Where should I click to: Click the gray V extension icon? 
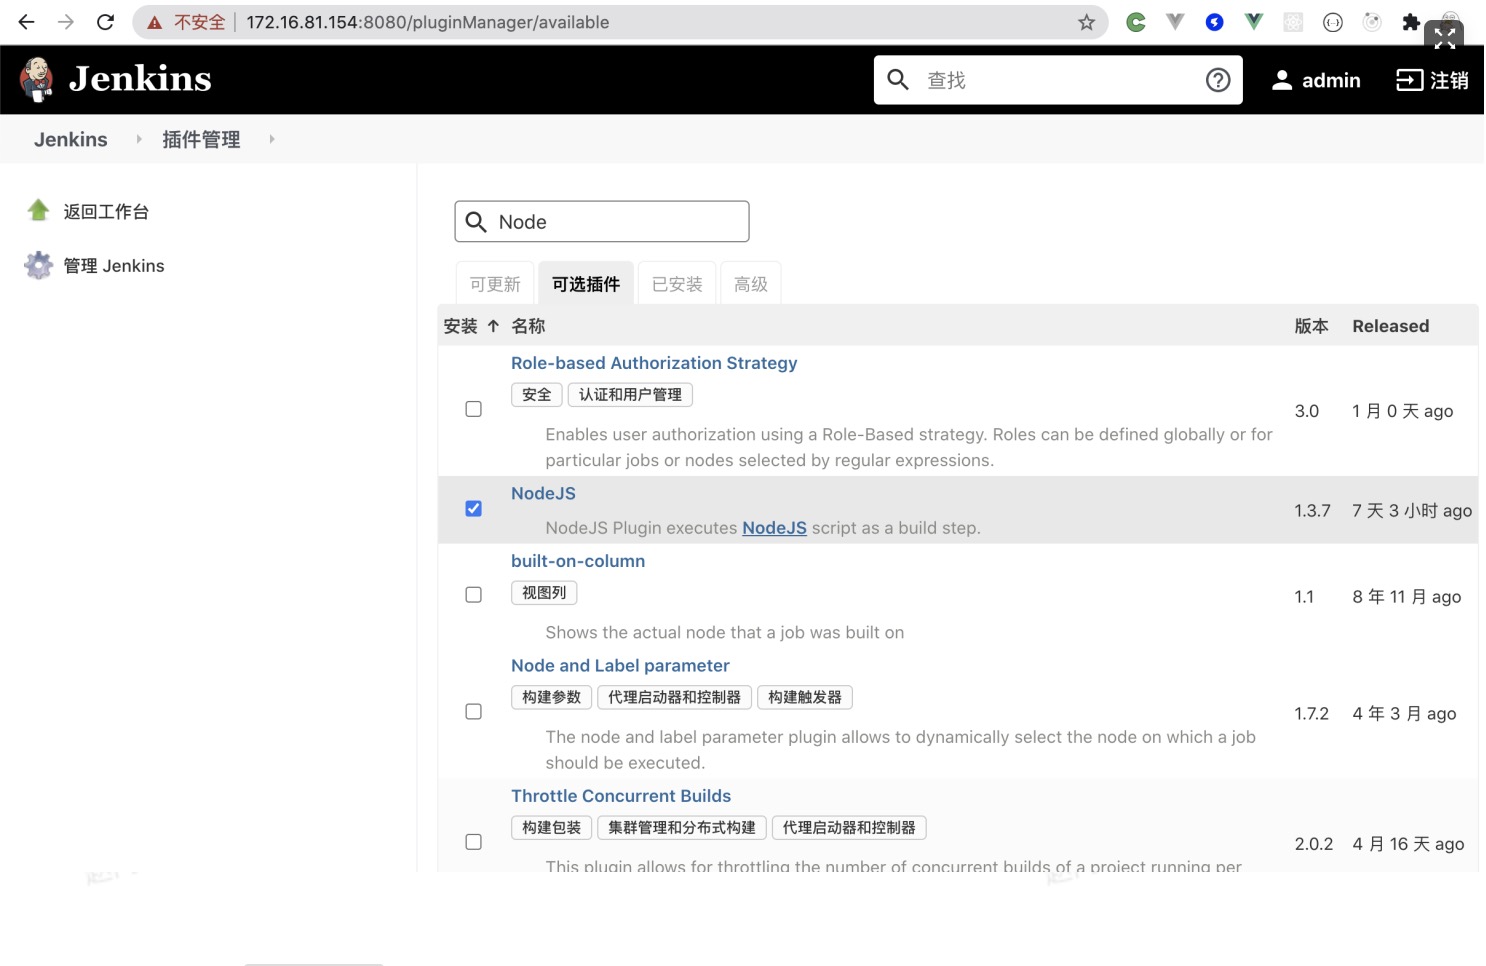[1175, 21]
